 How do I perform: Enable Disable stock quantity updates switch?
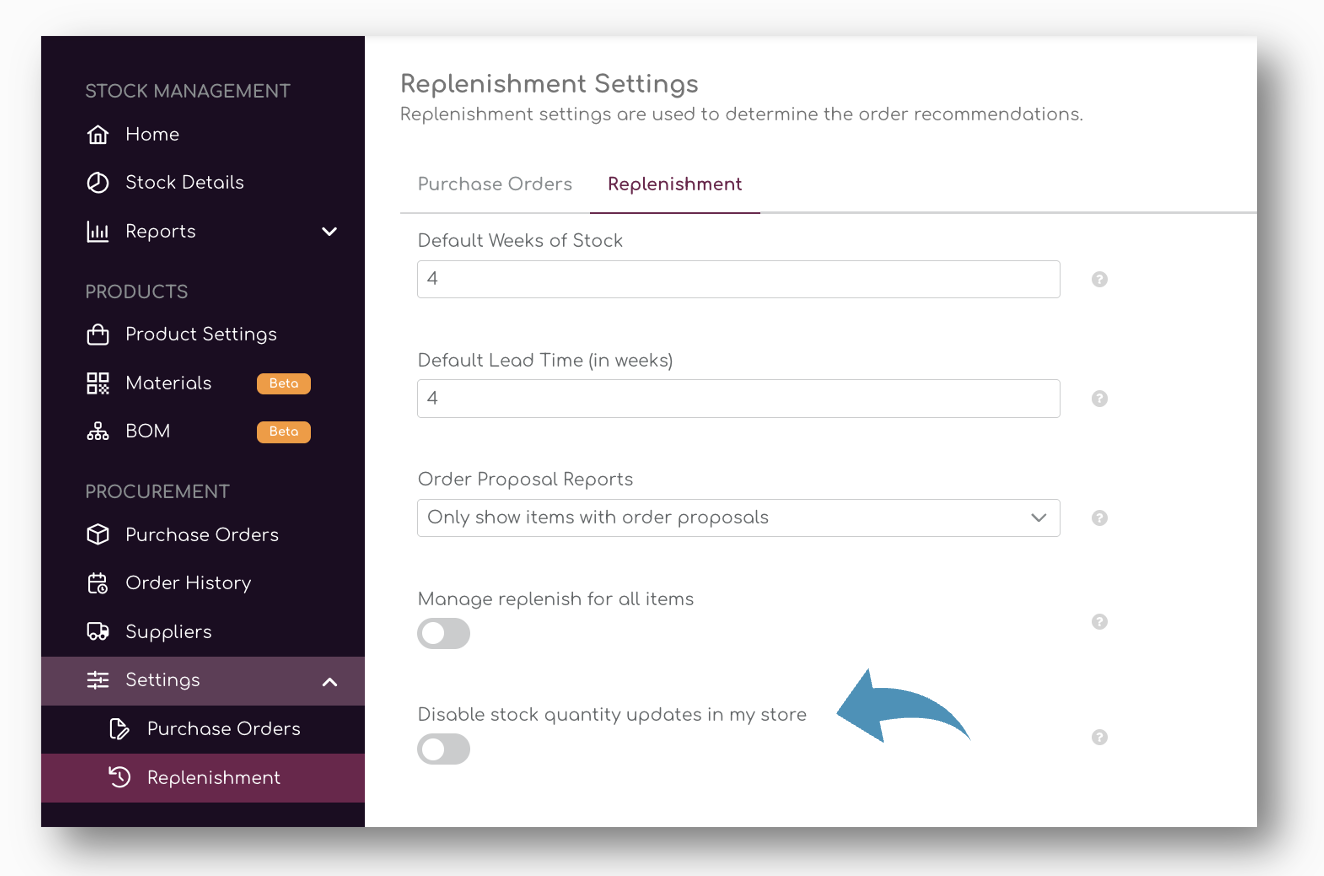443,749
